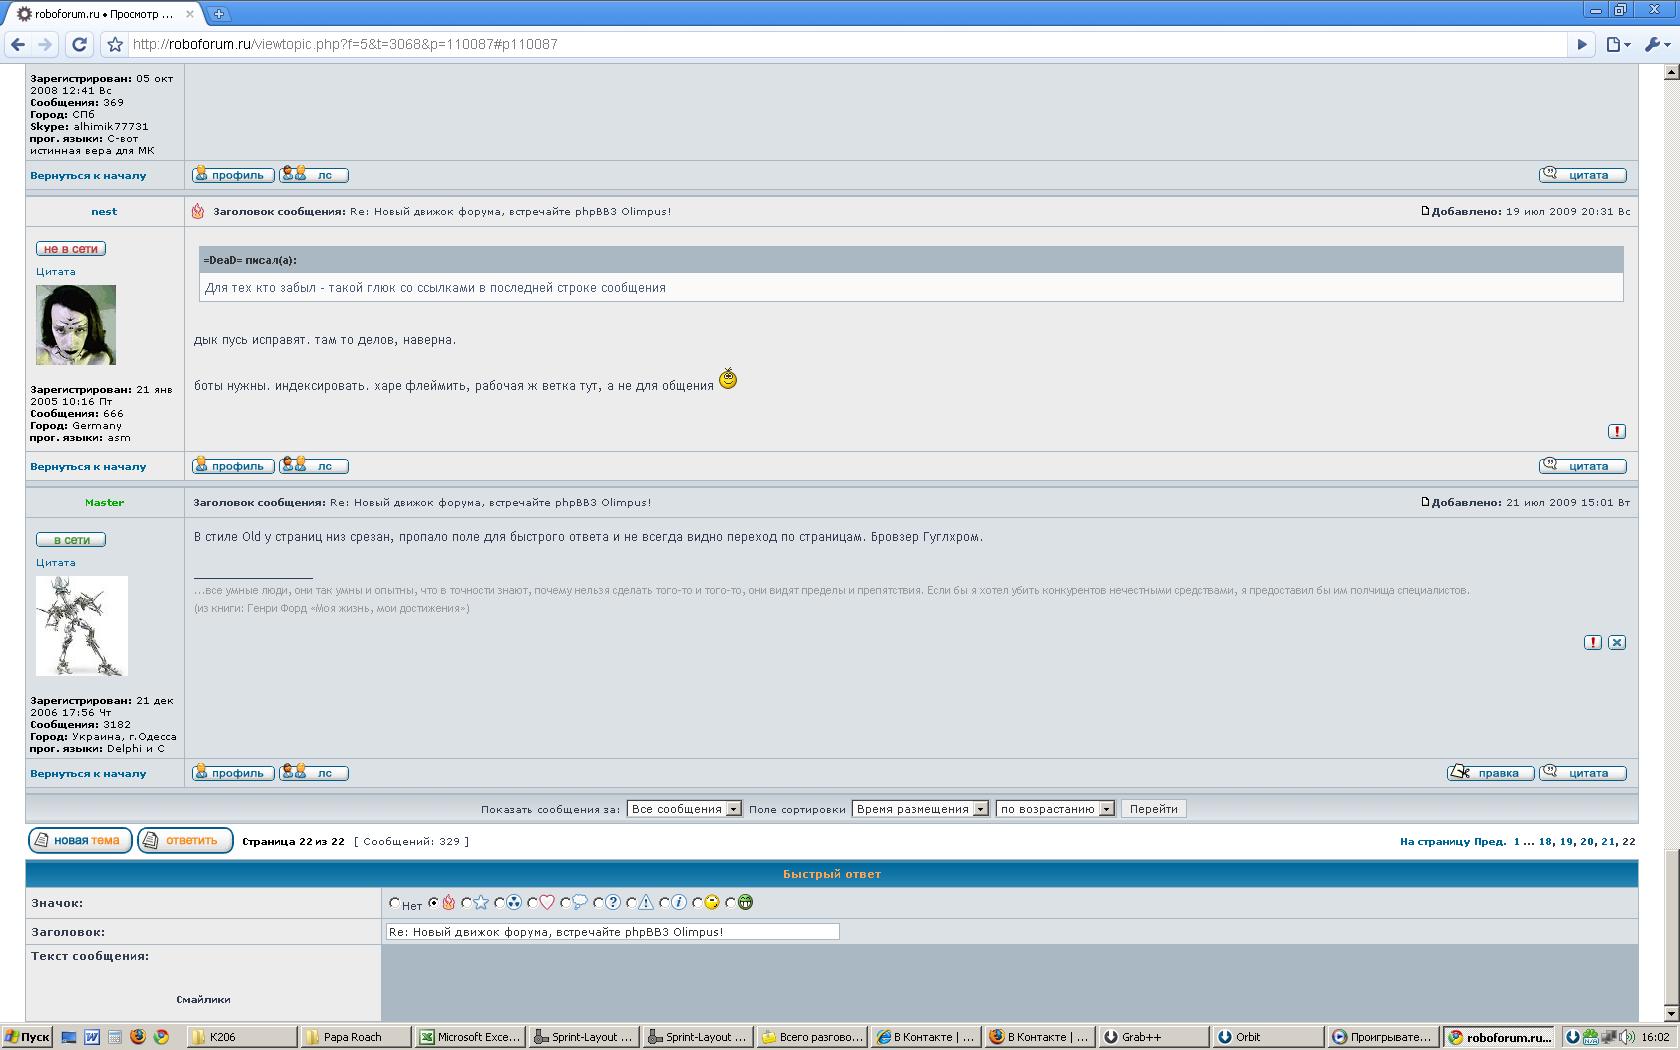Open the Пуск start menu
This screenshot has width=1680, height=1050.
point(27,1037)
